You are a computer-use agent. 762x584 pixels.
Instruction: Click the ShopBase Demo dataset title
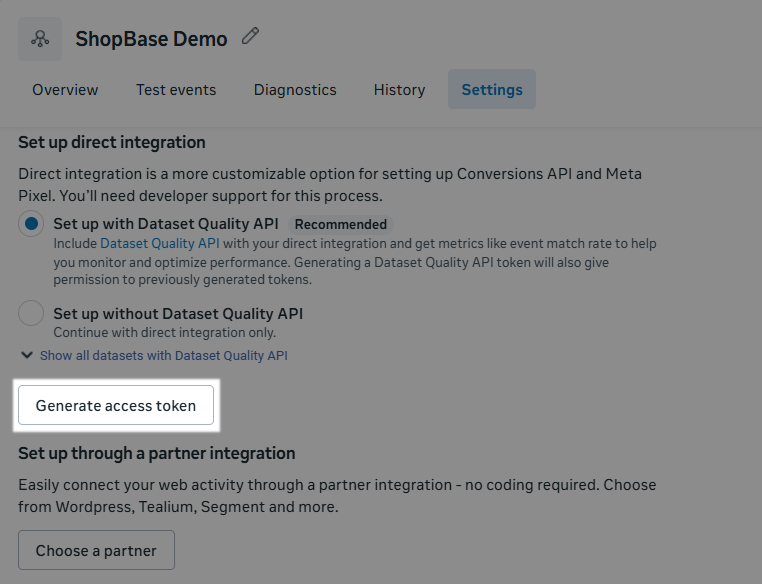point(151,39)
